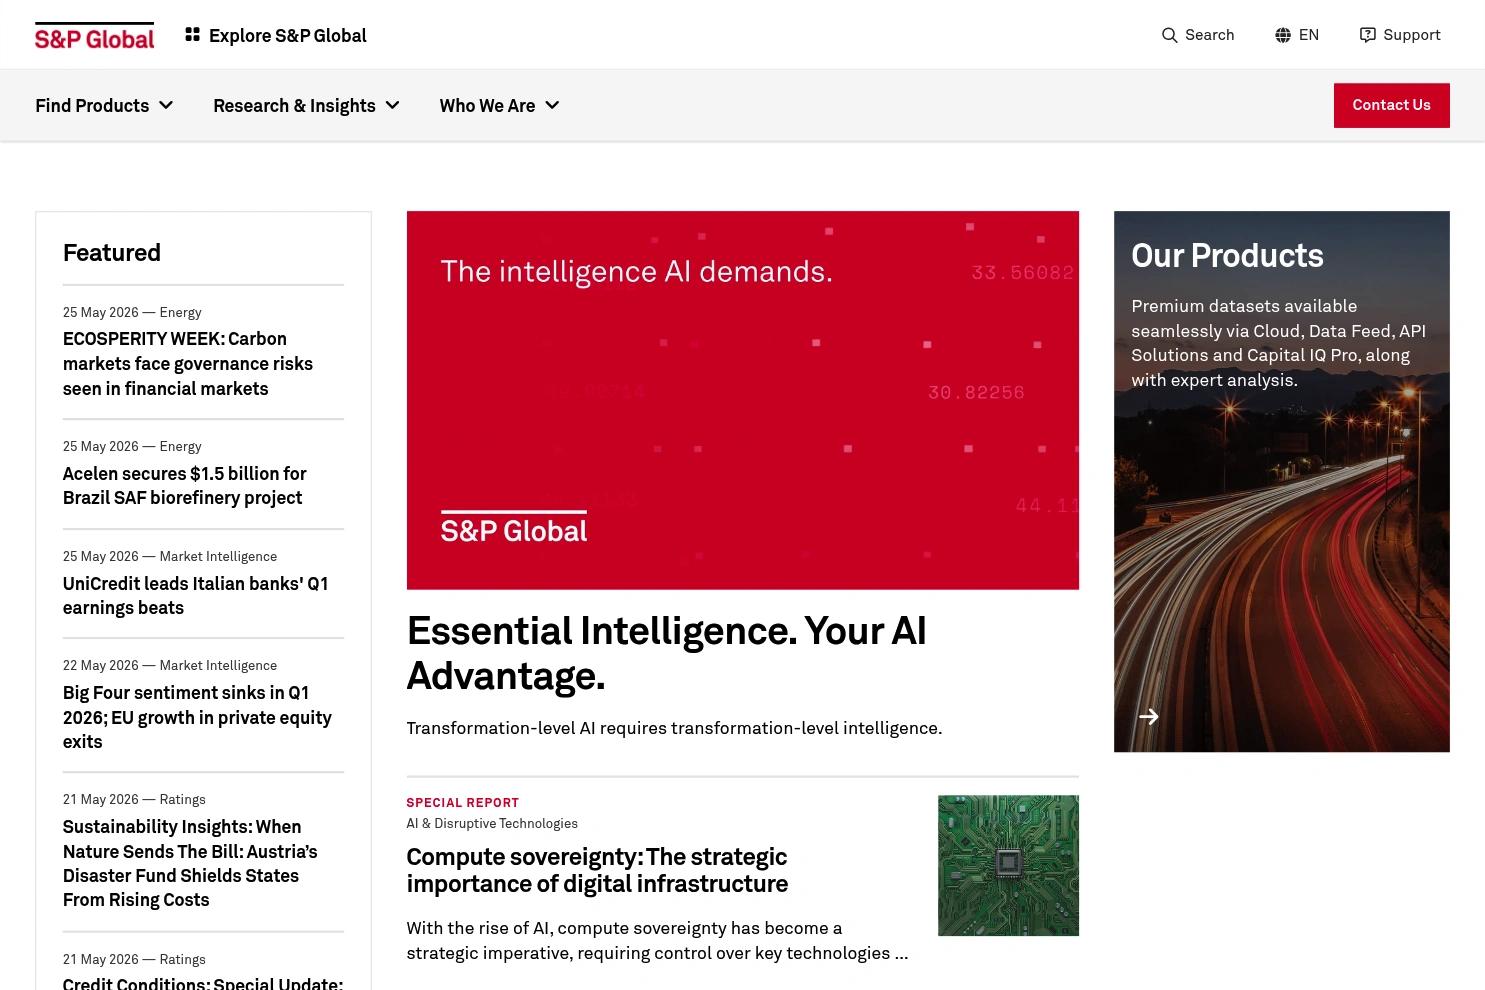The image size is (1485, 990).
Task: Click the Support chat icon
Action: pyautogui.click(x=1368, y=35)
